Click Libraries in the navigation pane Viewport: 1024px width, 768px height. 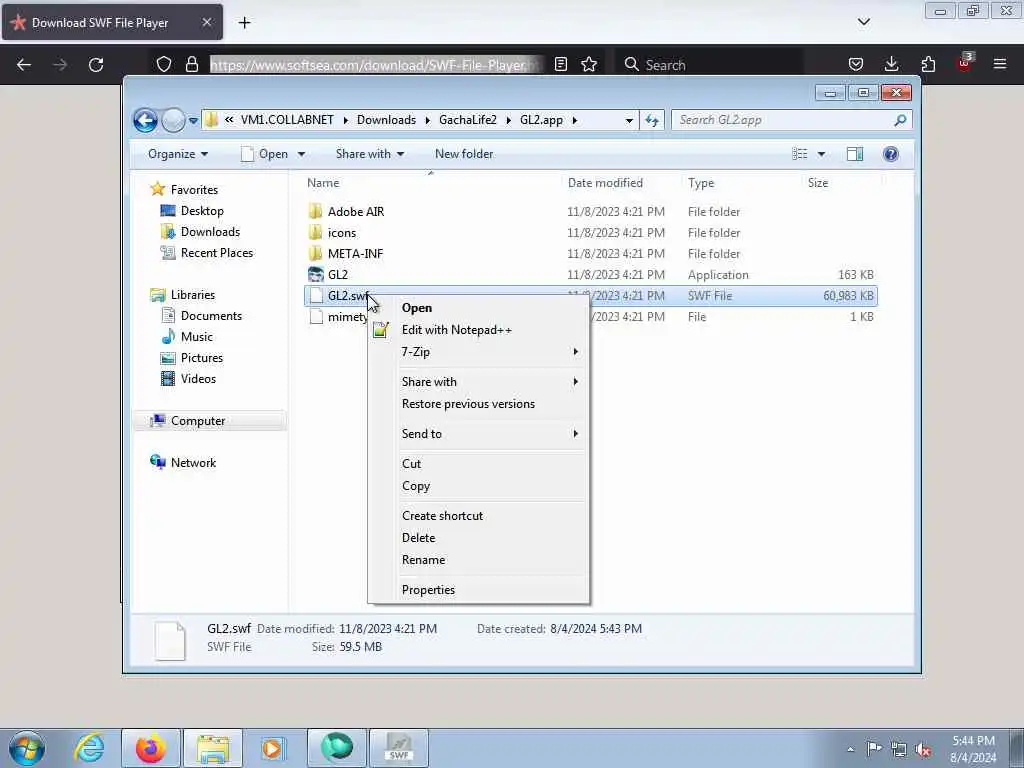193,295
